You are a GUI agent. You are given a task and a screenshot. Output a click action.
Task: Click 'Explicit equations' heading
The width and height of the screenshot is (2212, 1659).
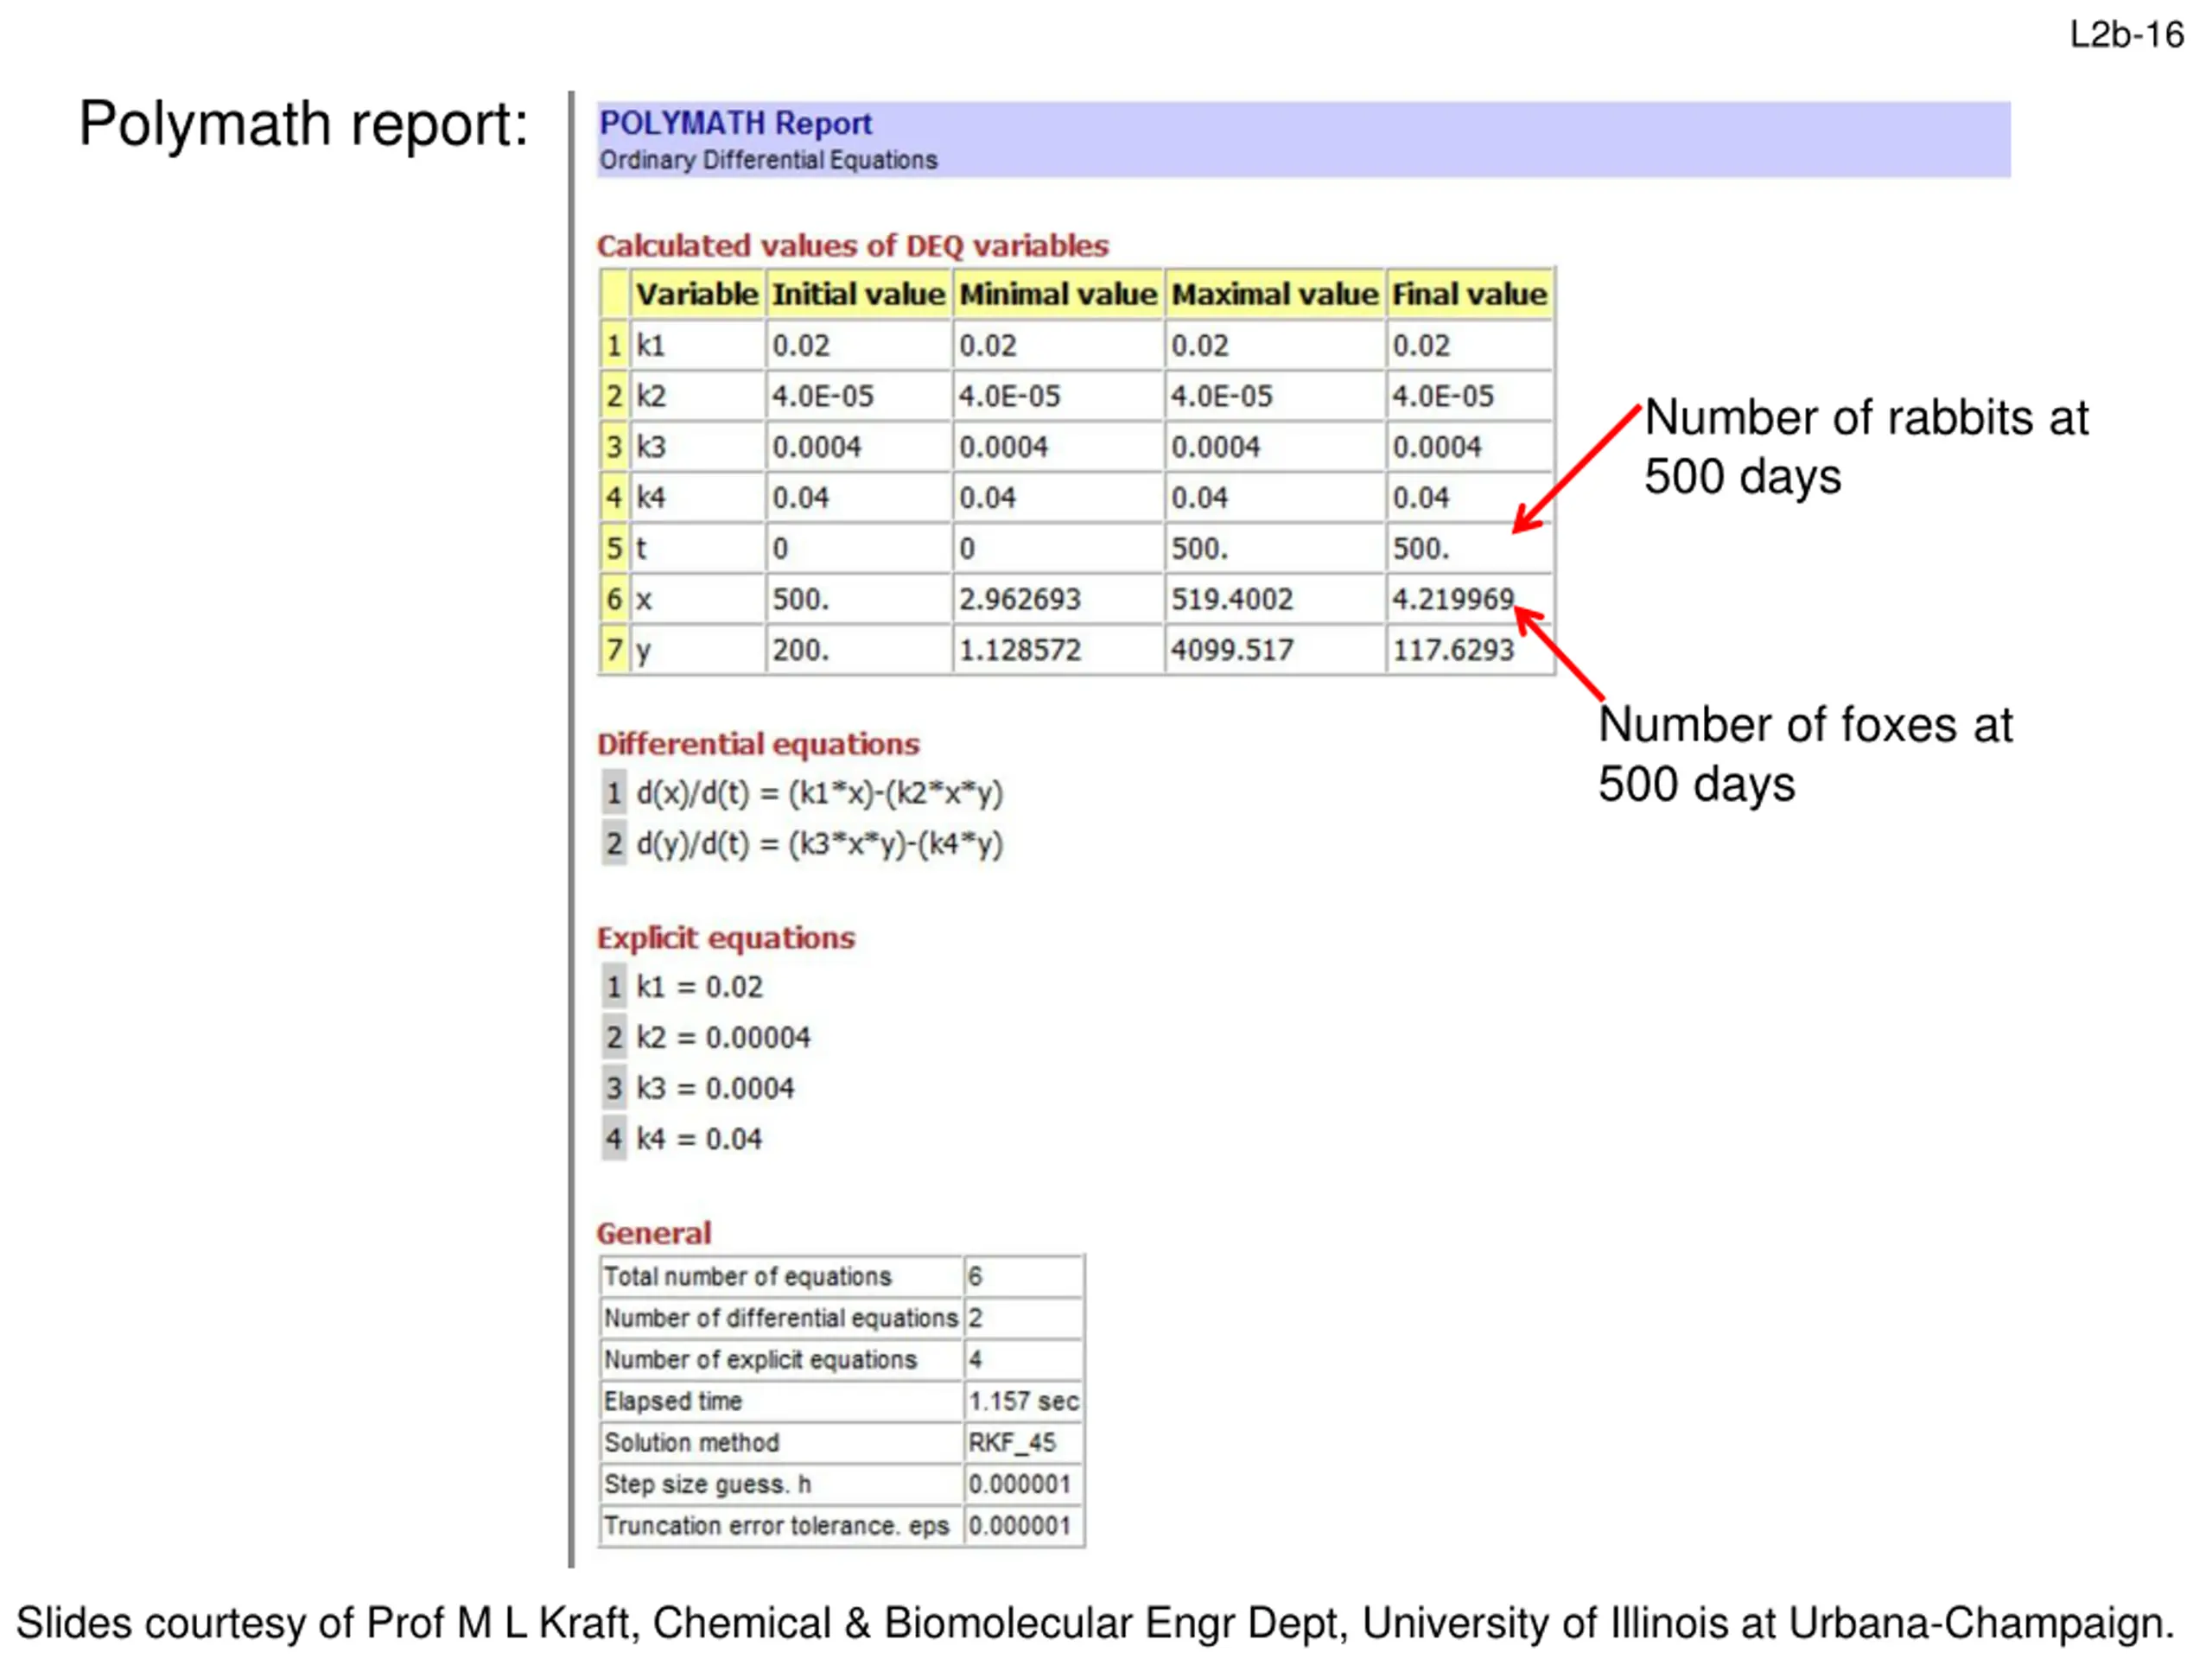pos(726,938)
